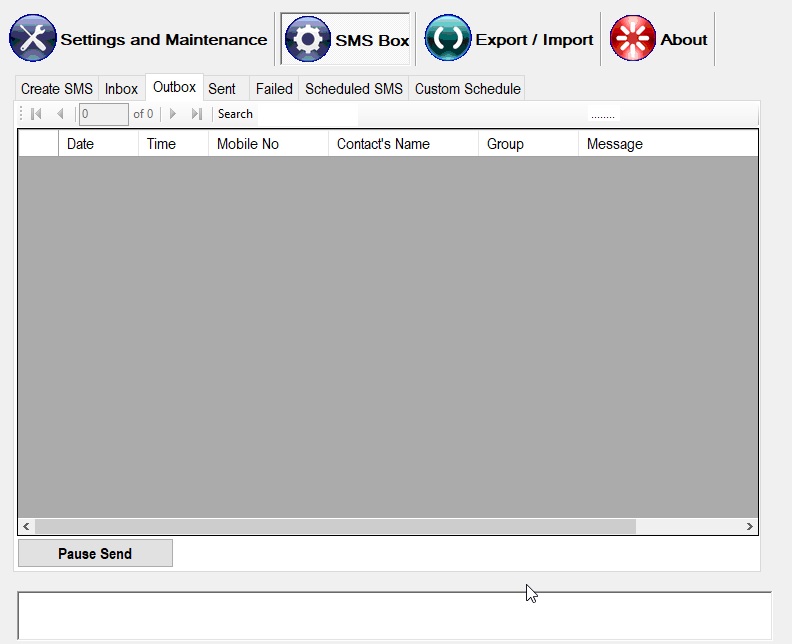Click the Group column header
This screenshot has width=792, height=644.
point(528,144)
